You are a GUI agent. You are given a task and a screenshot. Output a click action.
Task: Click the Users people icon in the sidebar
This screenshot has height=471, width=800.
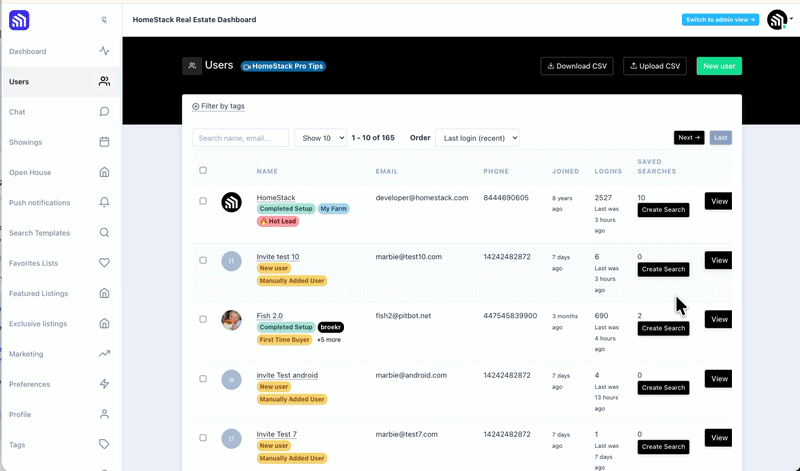[x=104, y=81]
